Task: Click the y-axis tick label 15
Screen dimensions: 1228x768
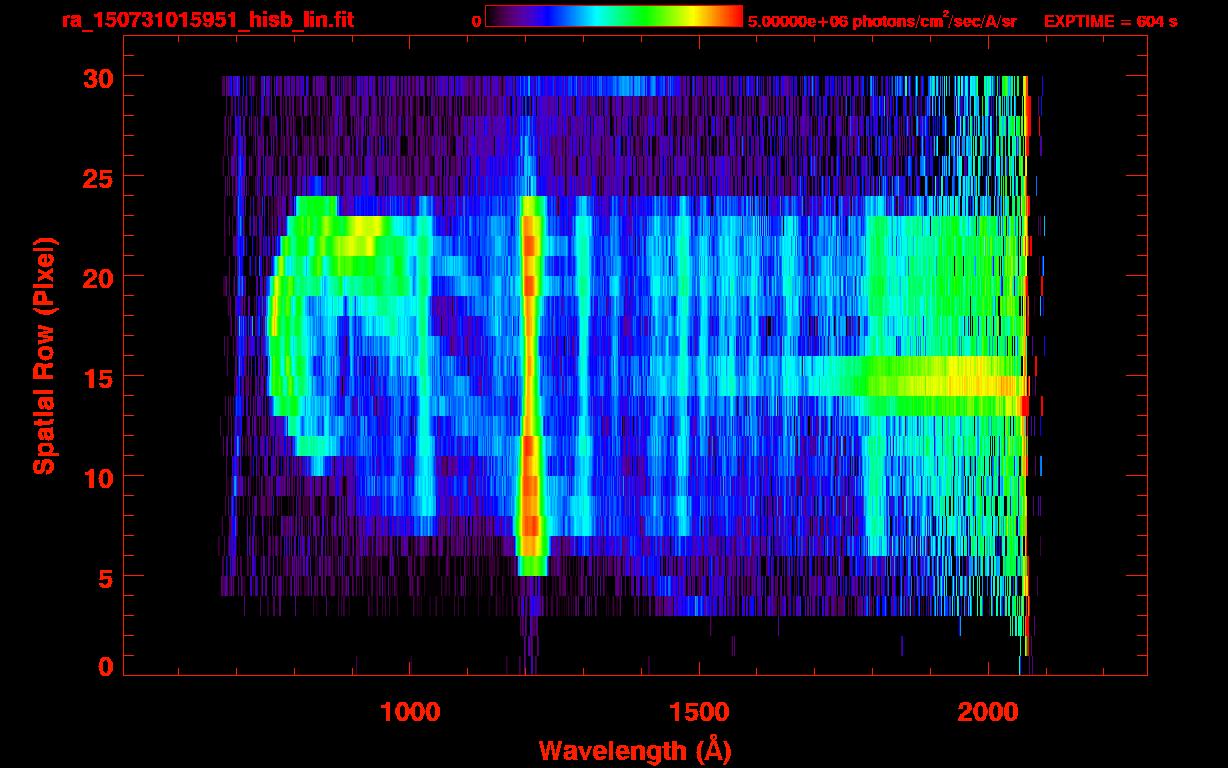Action: click(x=97, y=376)
